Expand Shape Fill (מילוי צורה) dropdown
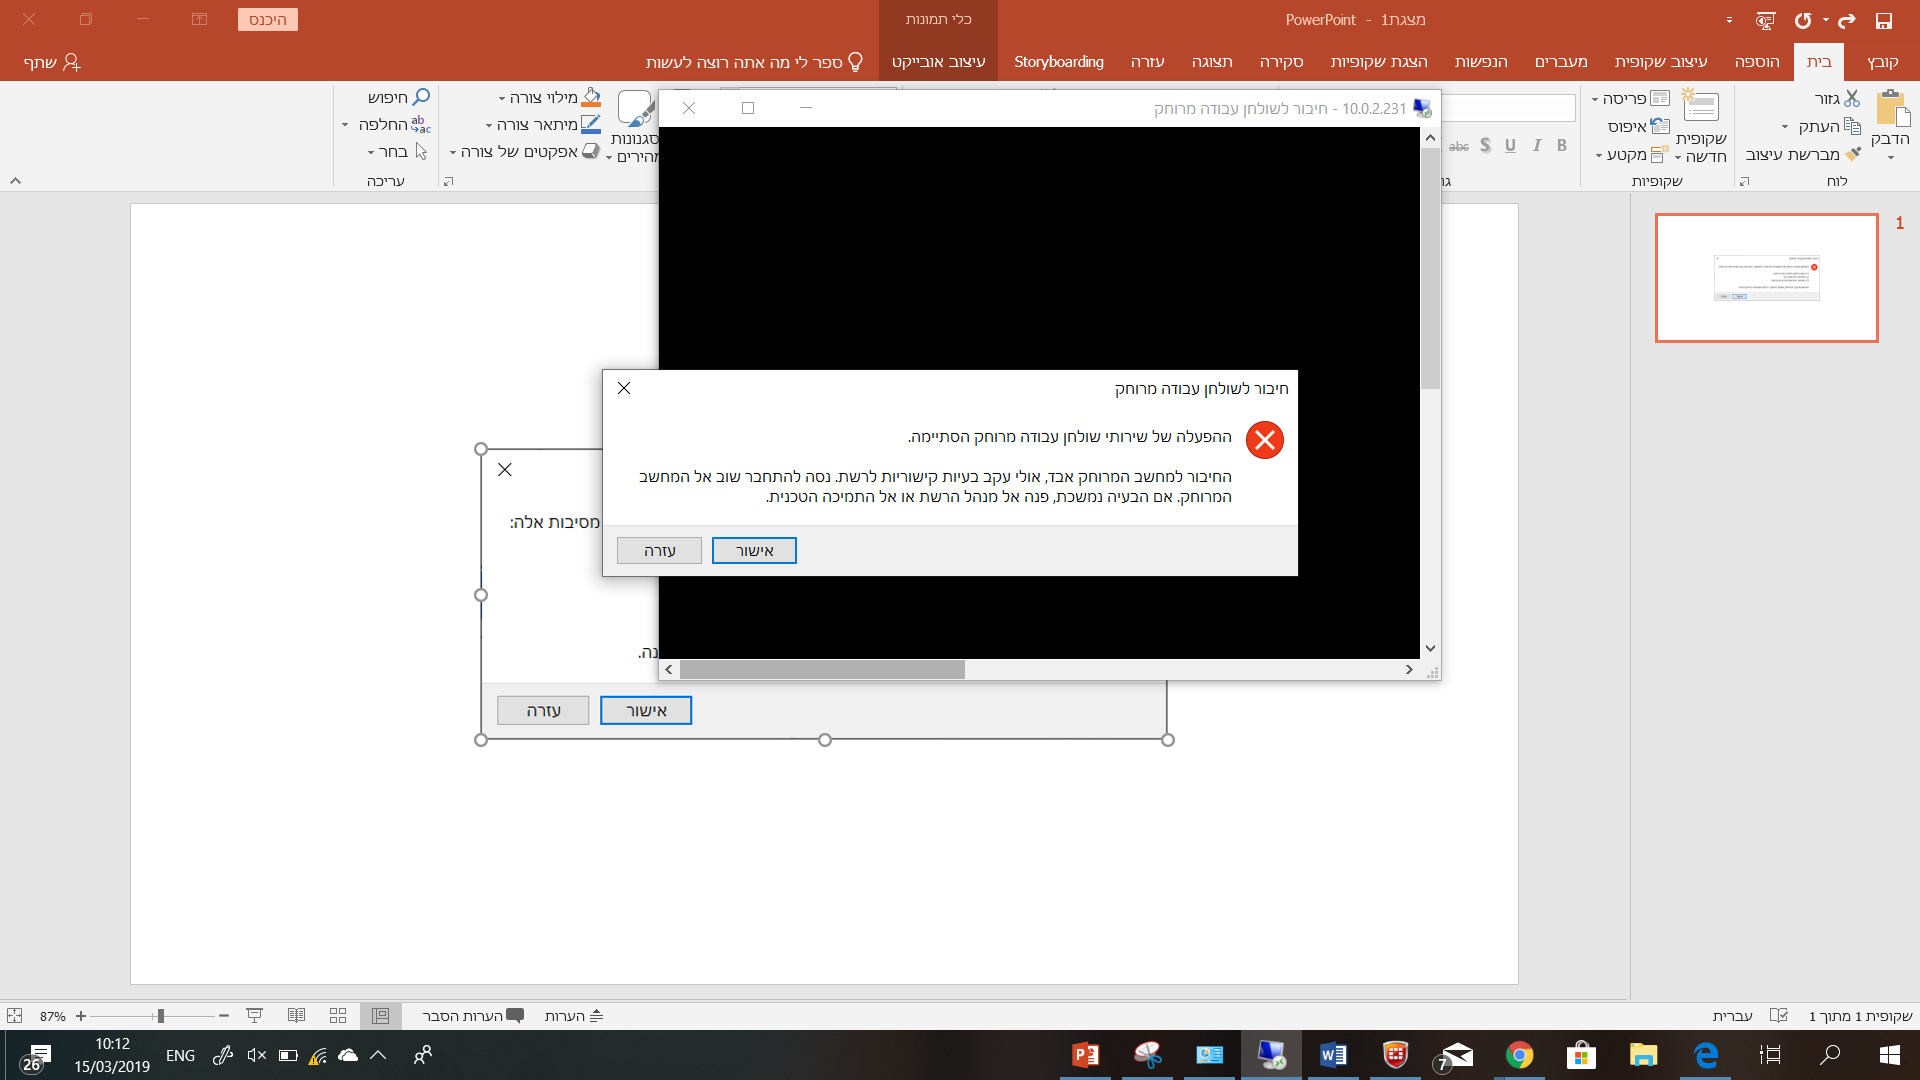 click(502, 98)
